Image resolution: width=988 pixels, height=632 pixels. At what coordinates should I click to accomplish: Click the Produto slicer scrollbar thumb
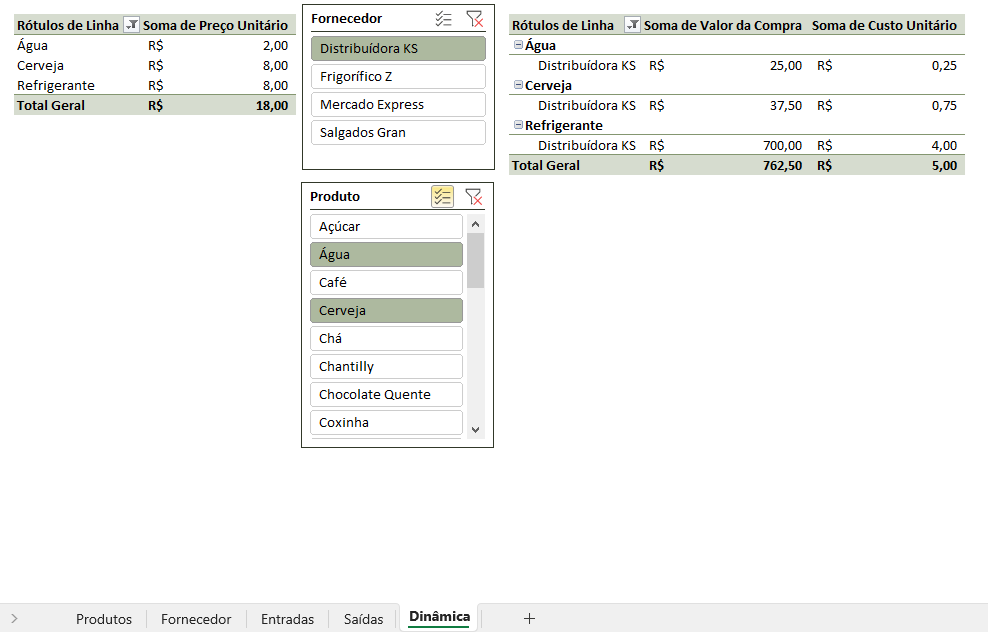pos(476,260)
